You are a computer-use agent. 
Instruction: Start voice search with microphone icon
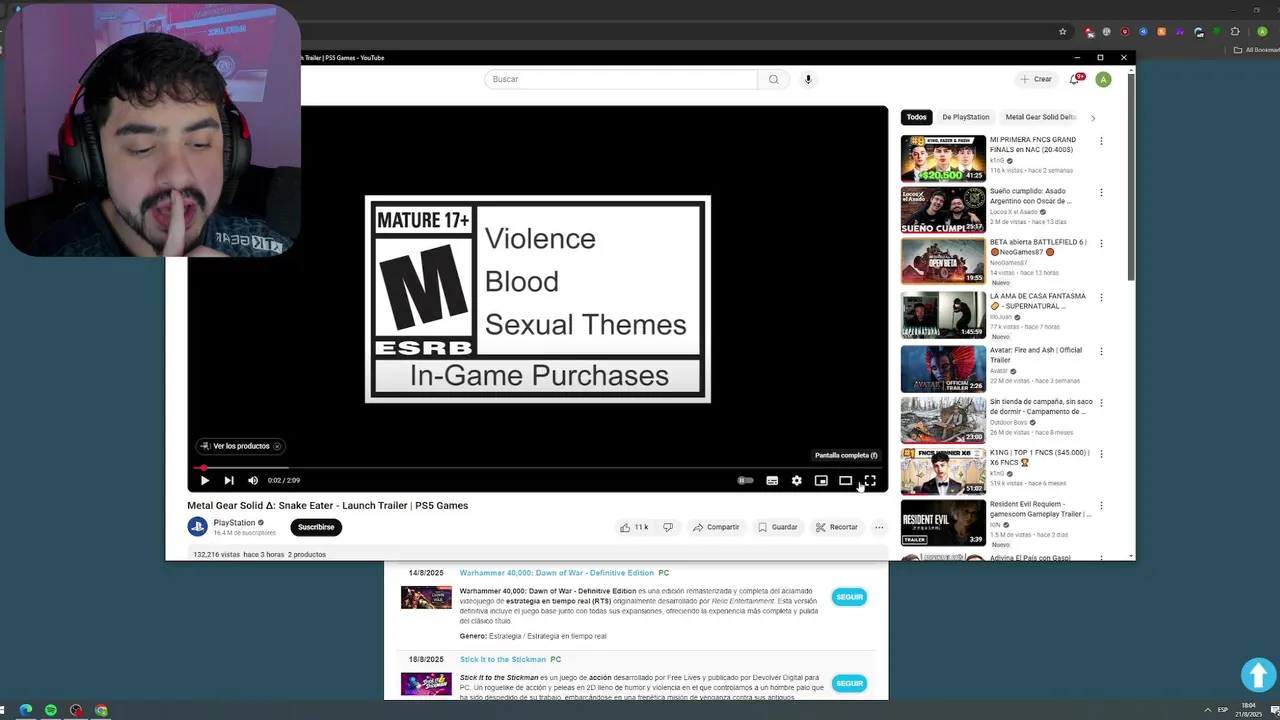pyautogui.click(x=808, y=79)
